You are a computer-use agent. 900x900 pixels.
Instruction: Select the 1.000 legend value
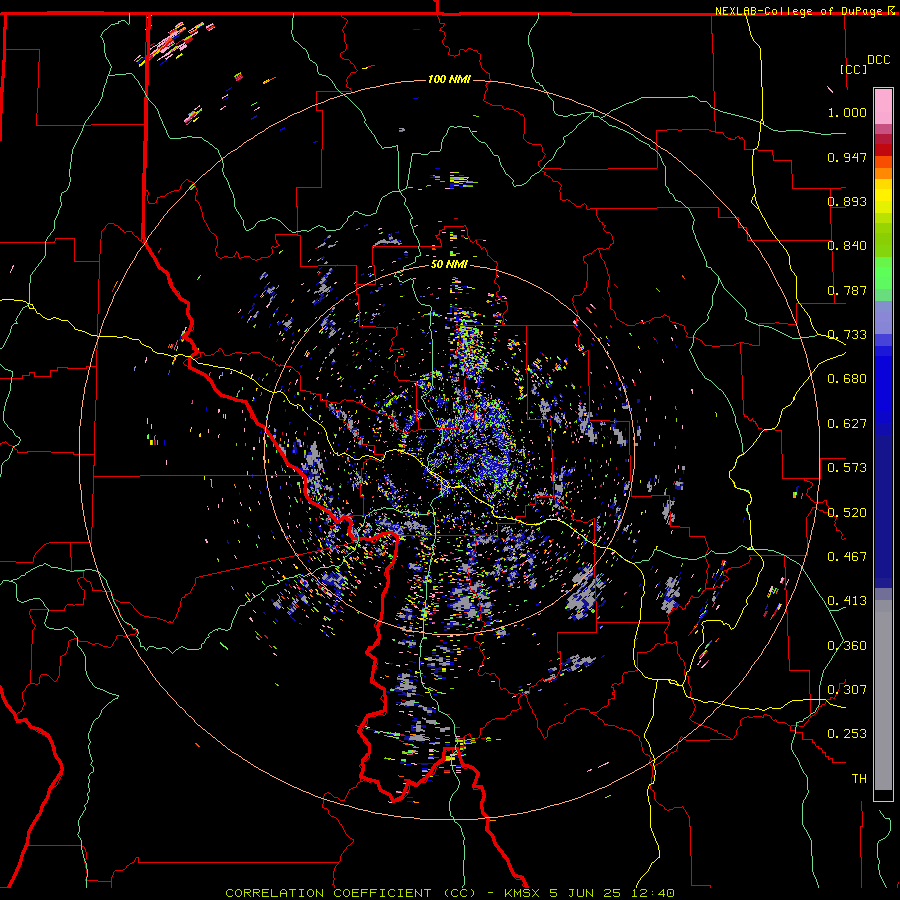pos(847,112)
